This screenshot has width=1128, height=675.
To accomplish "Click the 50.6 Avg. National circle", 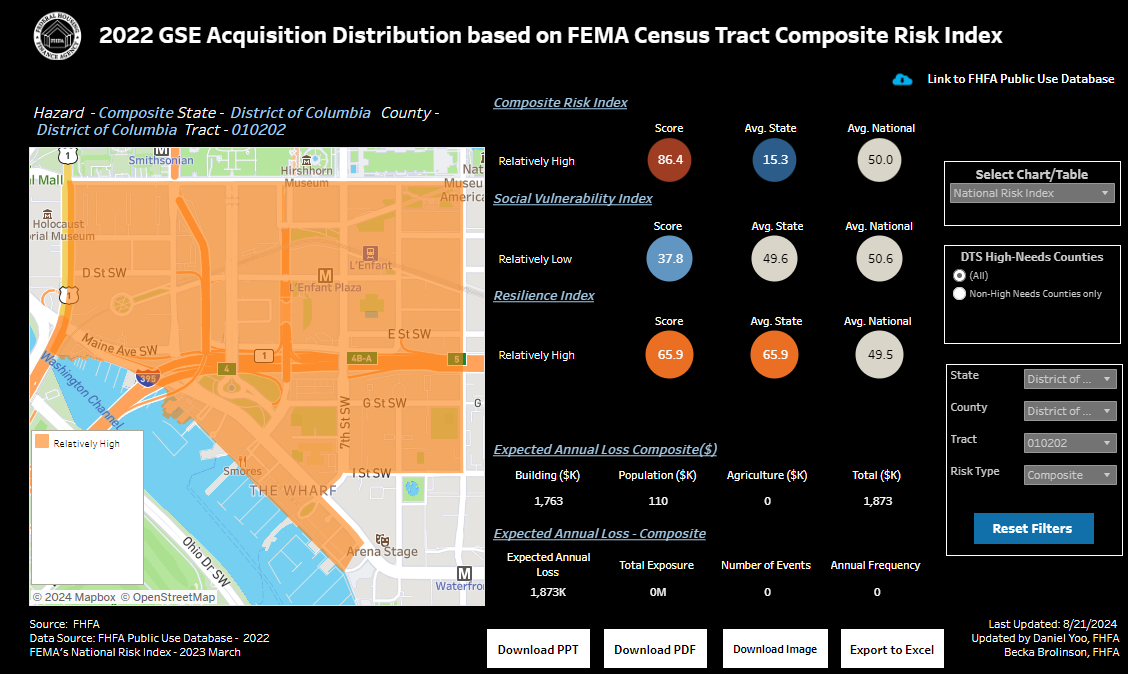I will click(880, 258).
